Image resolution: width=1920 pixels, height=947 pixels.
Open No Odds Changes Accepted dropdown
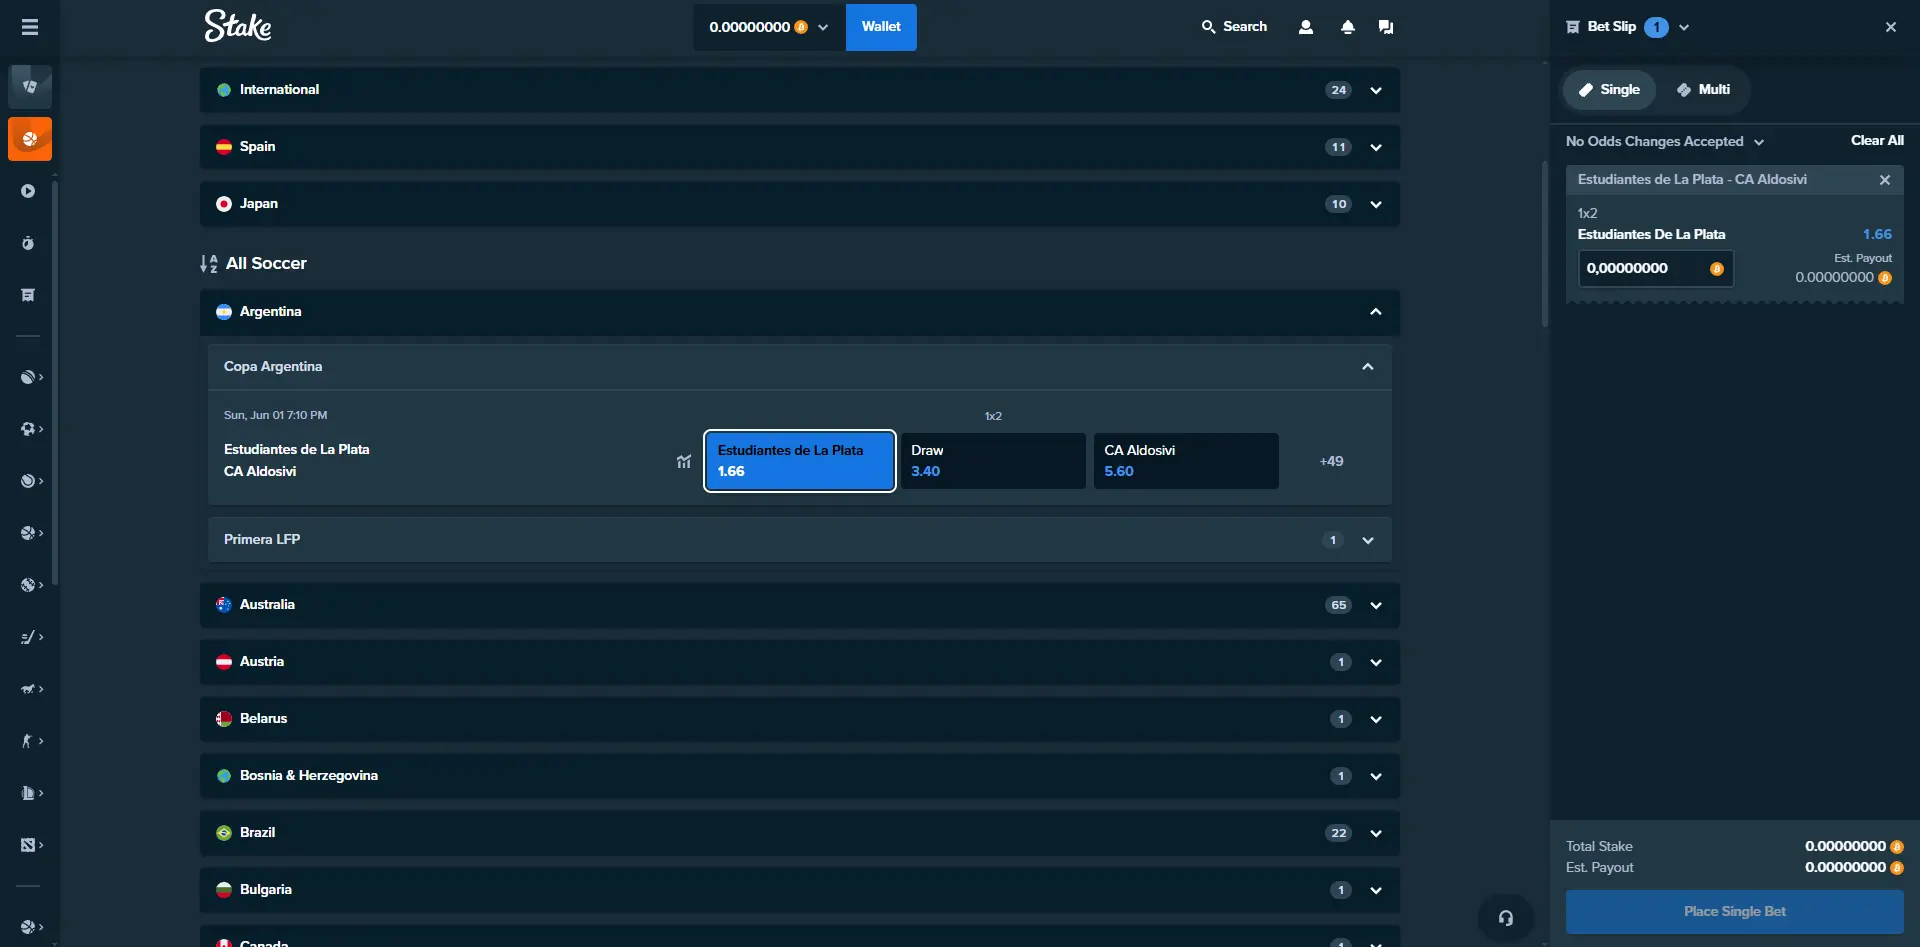click(1665, 141)
